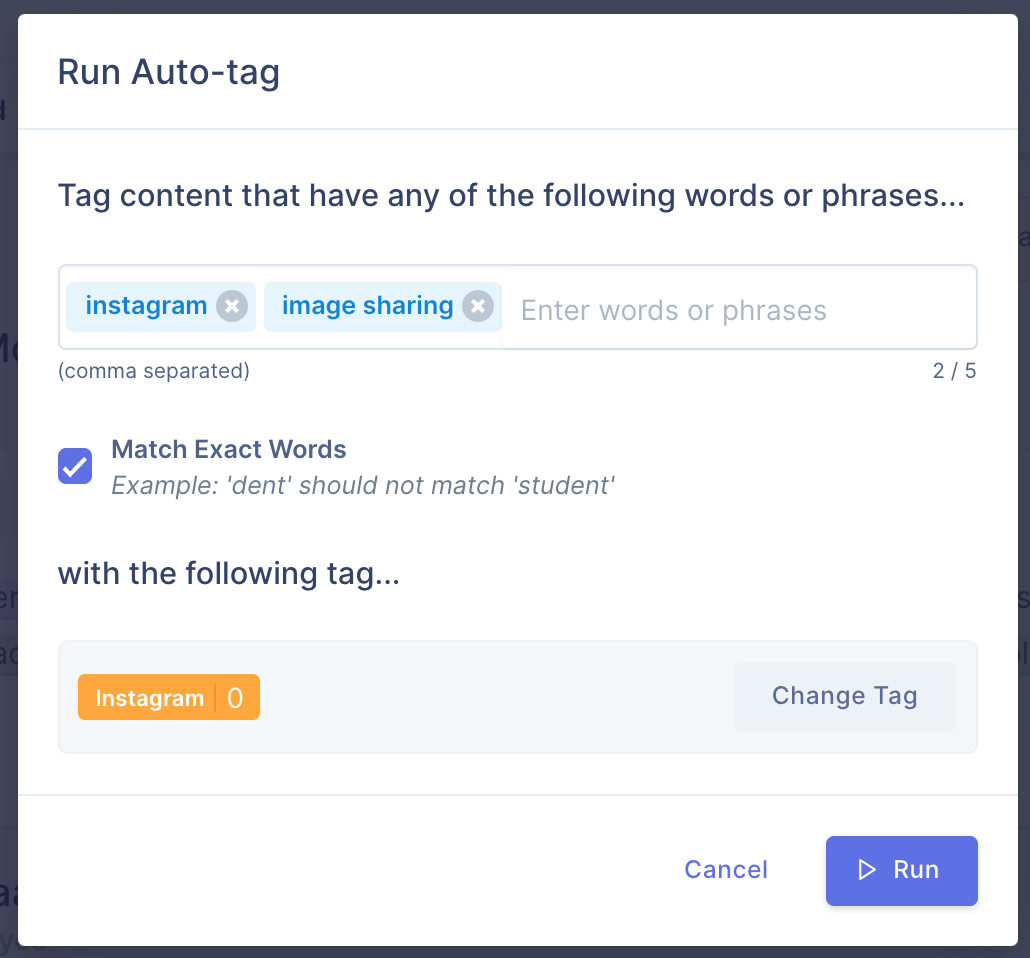Click the '(comma separated)' hint text

pos(154,371)
